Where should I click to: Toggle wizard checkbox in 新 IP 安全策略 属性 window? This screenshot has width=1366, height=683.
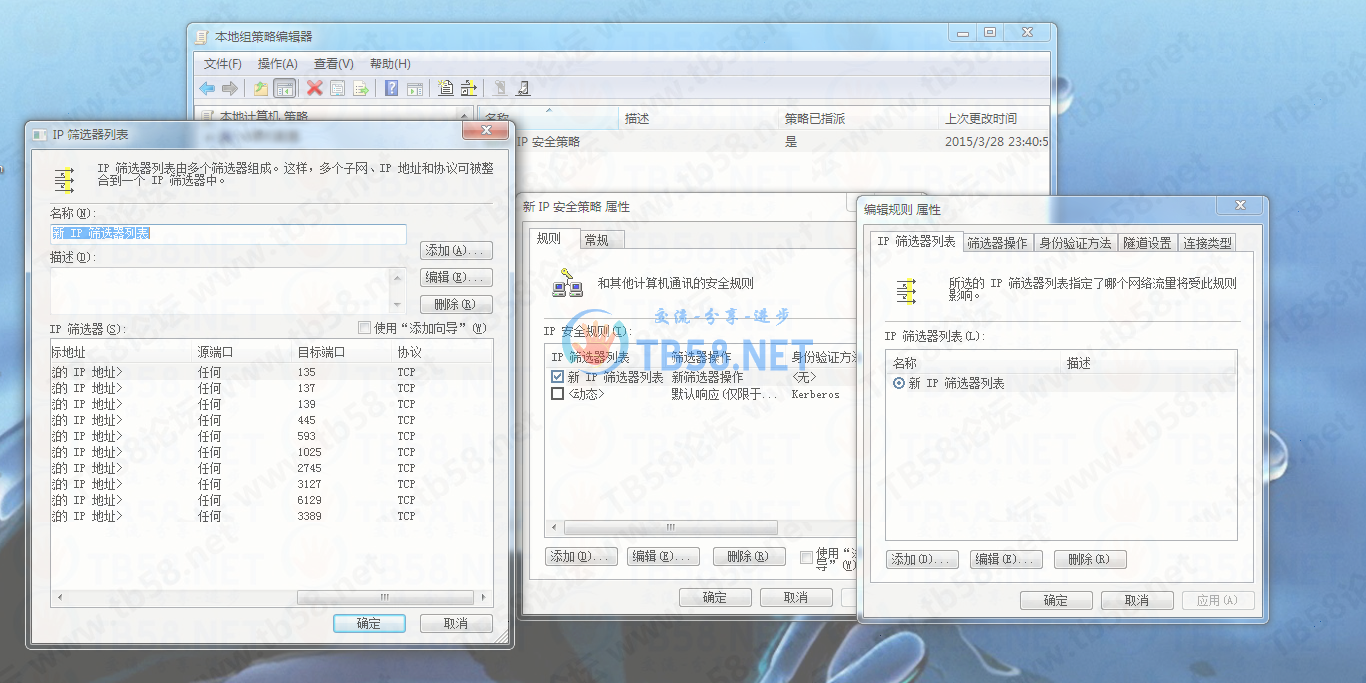coord(807,557)
